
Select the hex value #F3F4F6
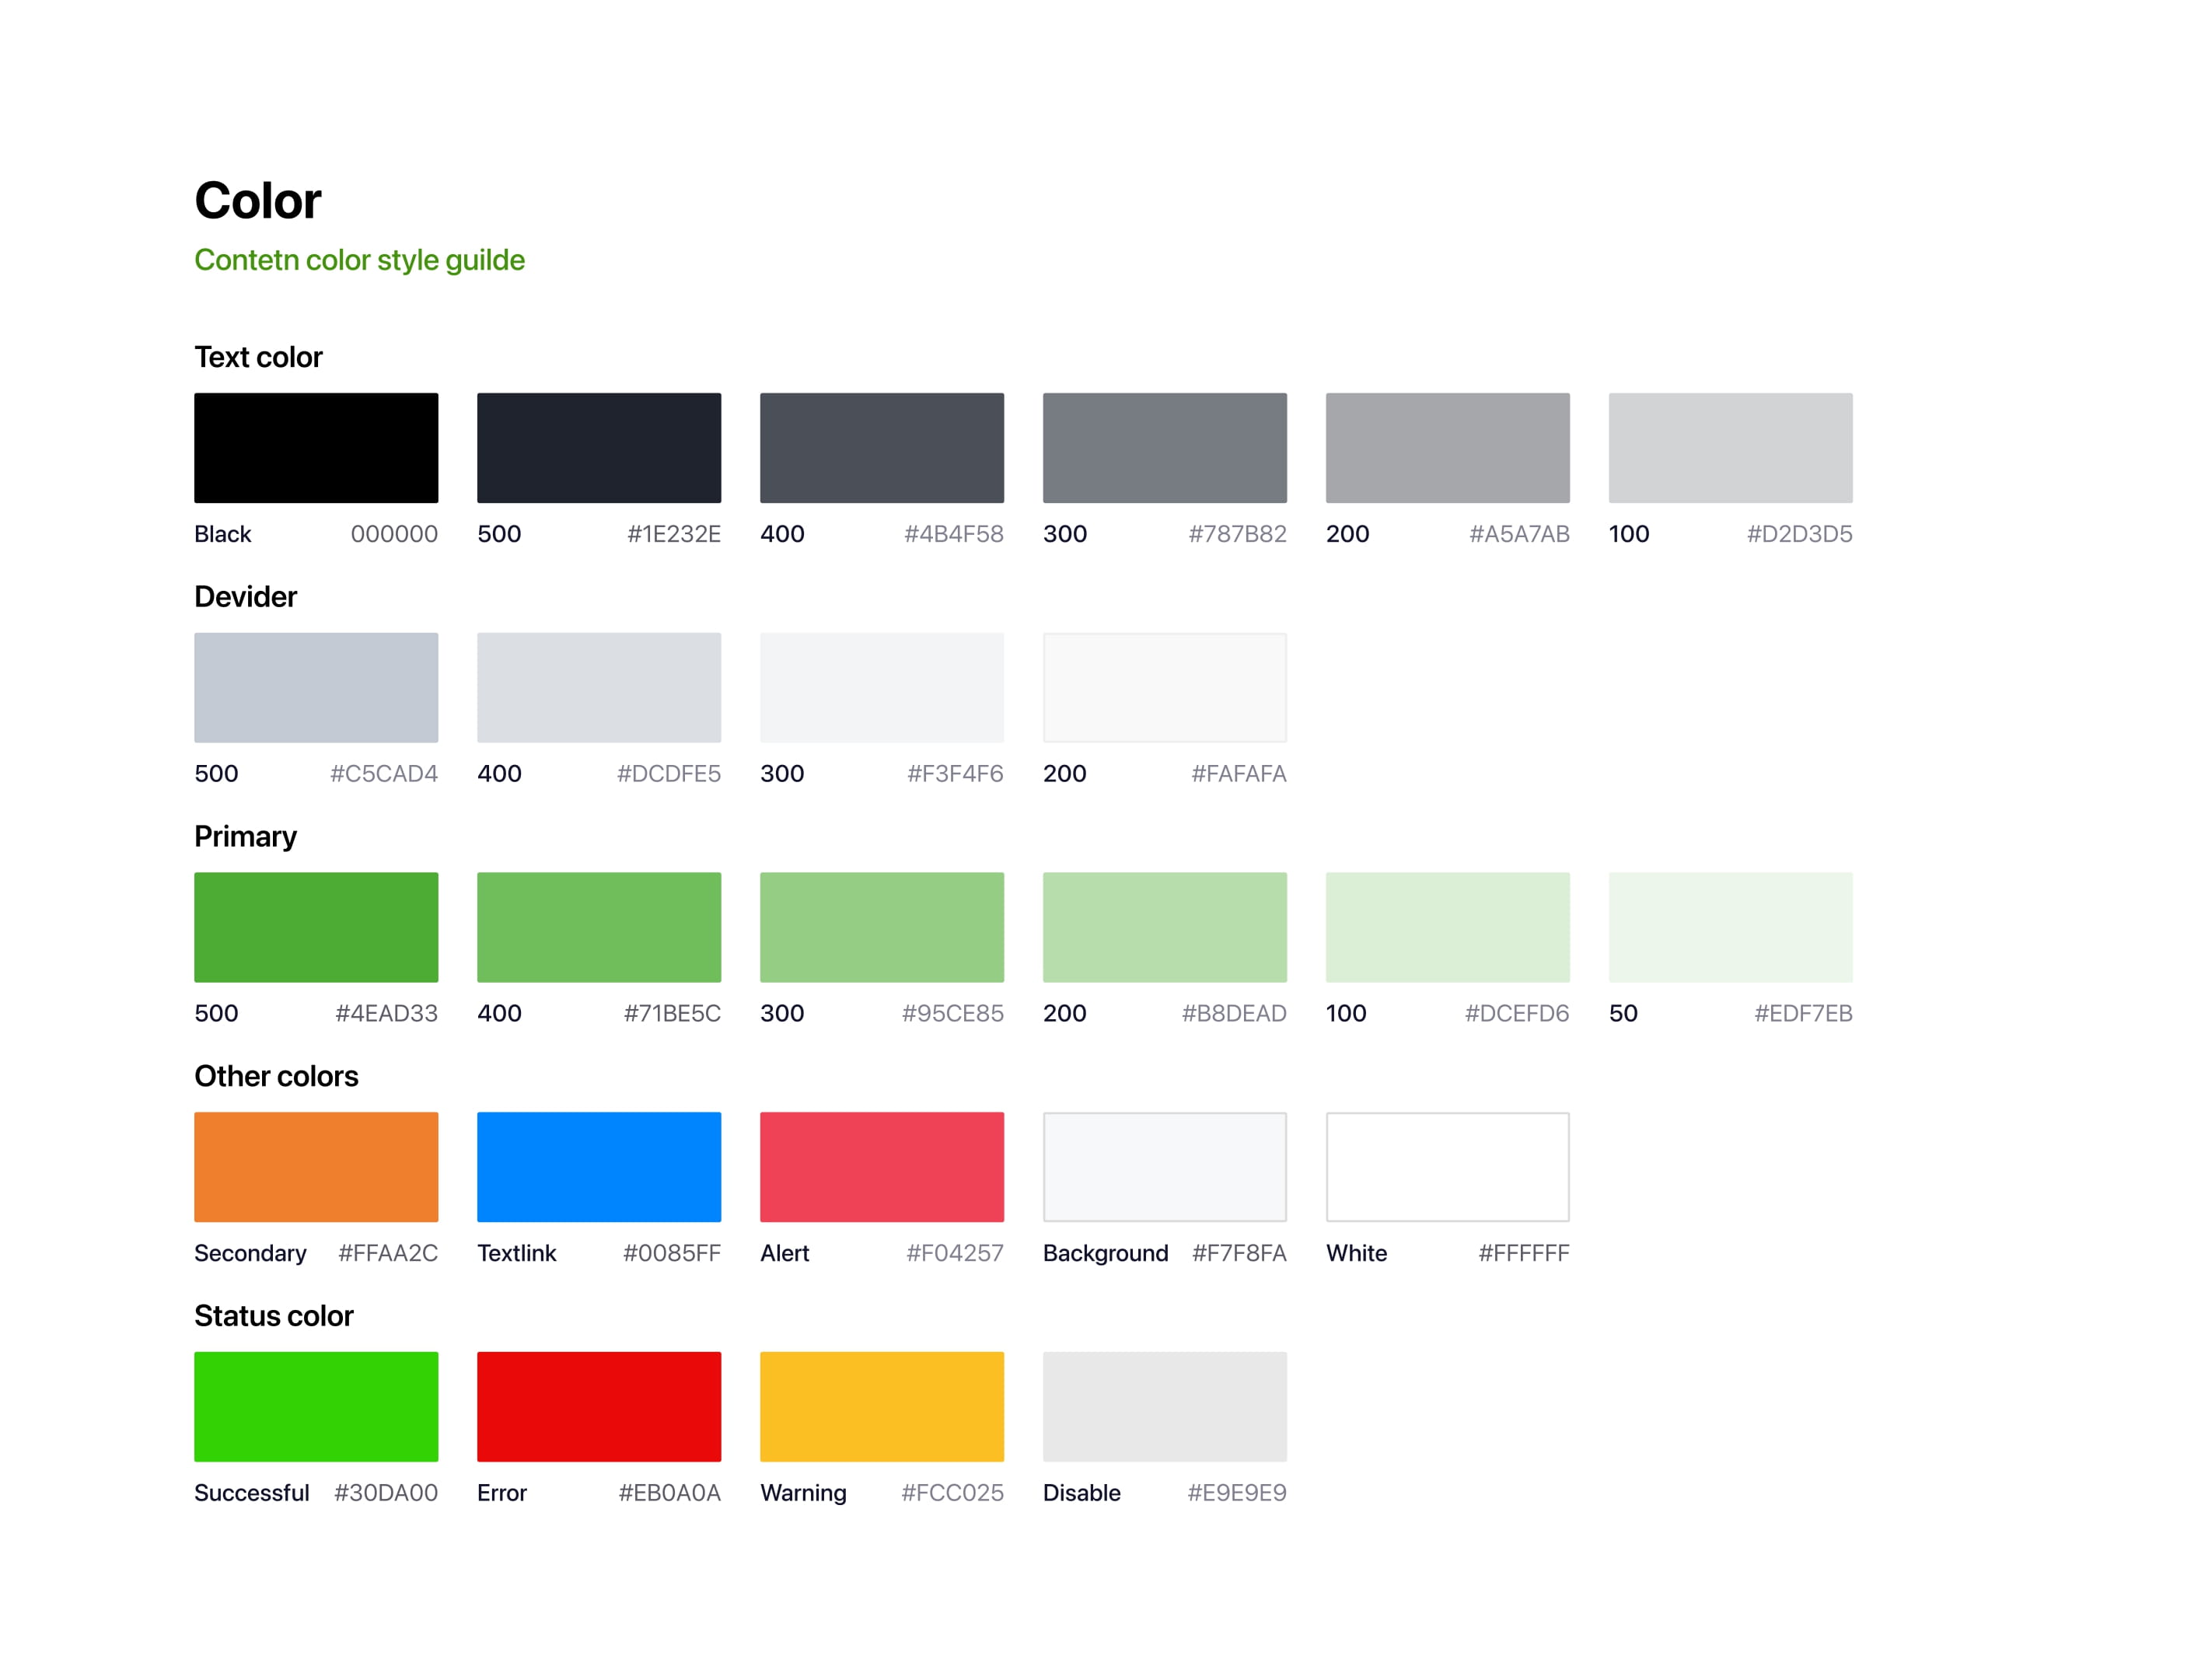click(x=955, y=774)
